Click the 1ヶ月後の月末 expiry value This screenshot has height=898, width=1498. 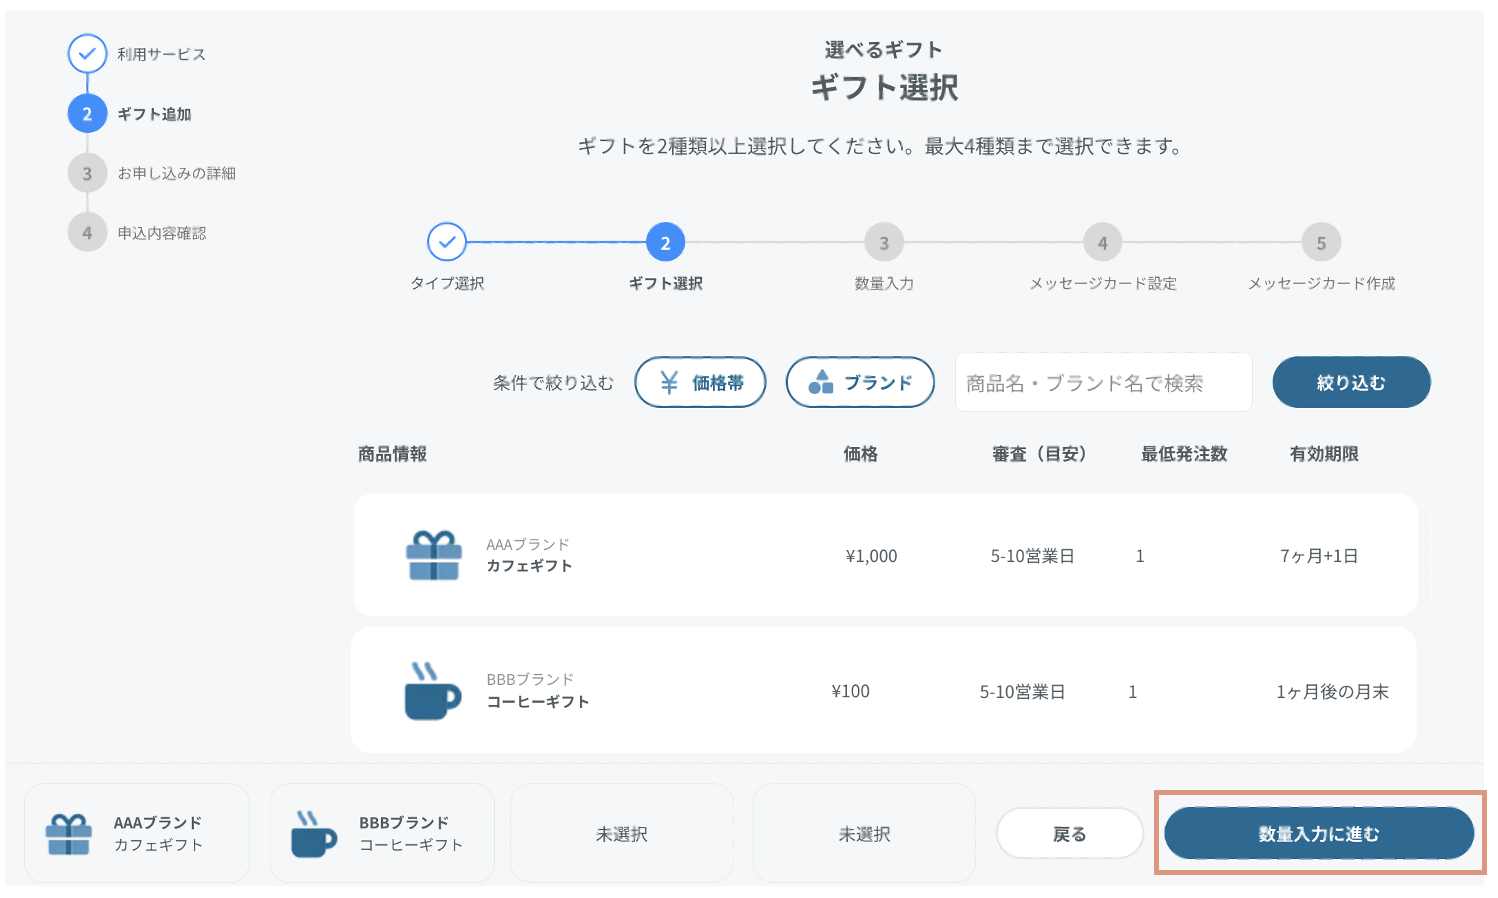(x=1332, y=691)
